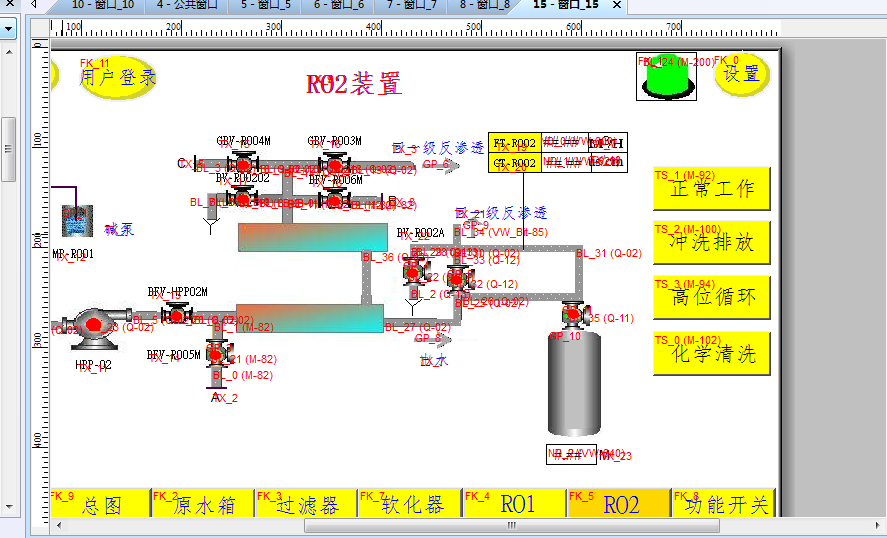Click the 用户登录 button
This screenshot has width=887, height=538.
(118, 77)
